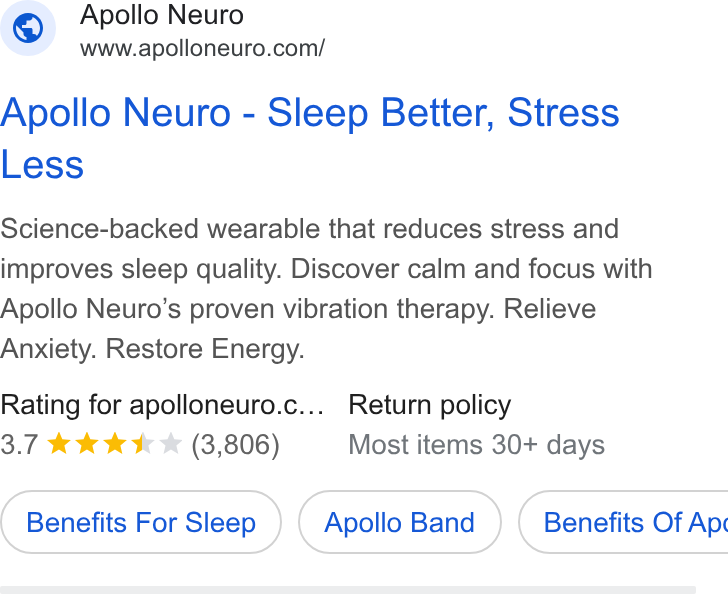Viewport: 728px width, 594px height.
Task: Click the word 'Less' in the title
Action: [x=42, y=165]
